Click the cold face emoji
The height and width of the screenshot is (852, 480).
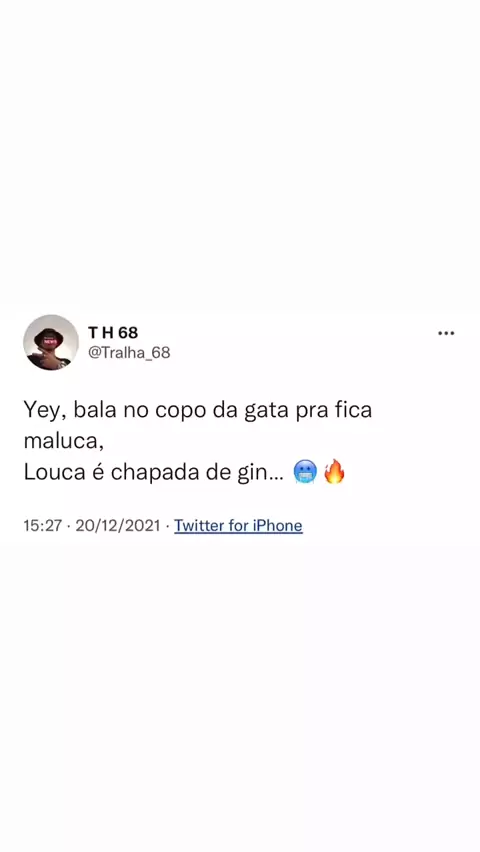(305, 472)
